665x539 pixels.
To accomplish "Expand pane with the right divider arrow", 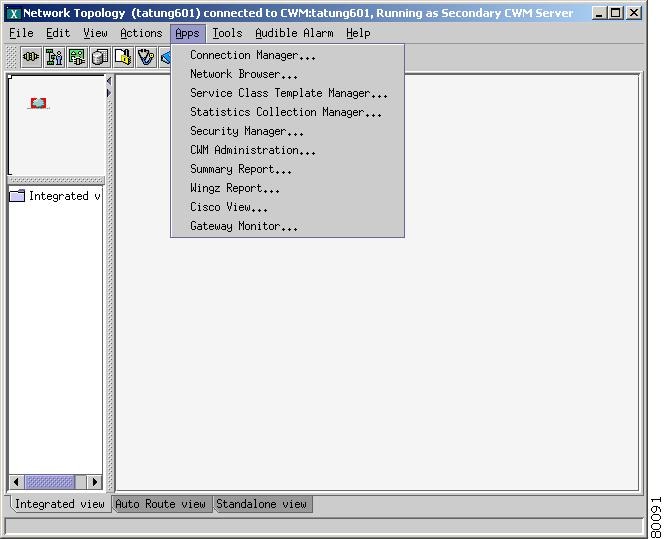I will [109, 92].
